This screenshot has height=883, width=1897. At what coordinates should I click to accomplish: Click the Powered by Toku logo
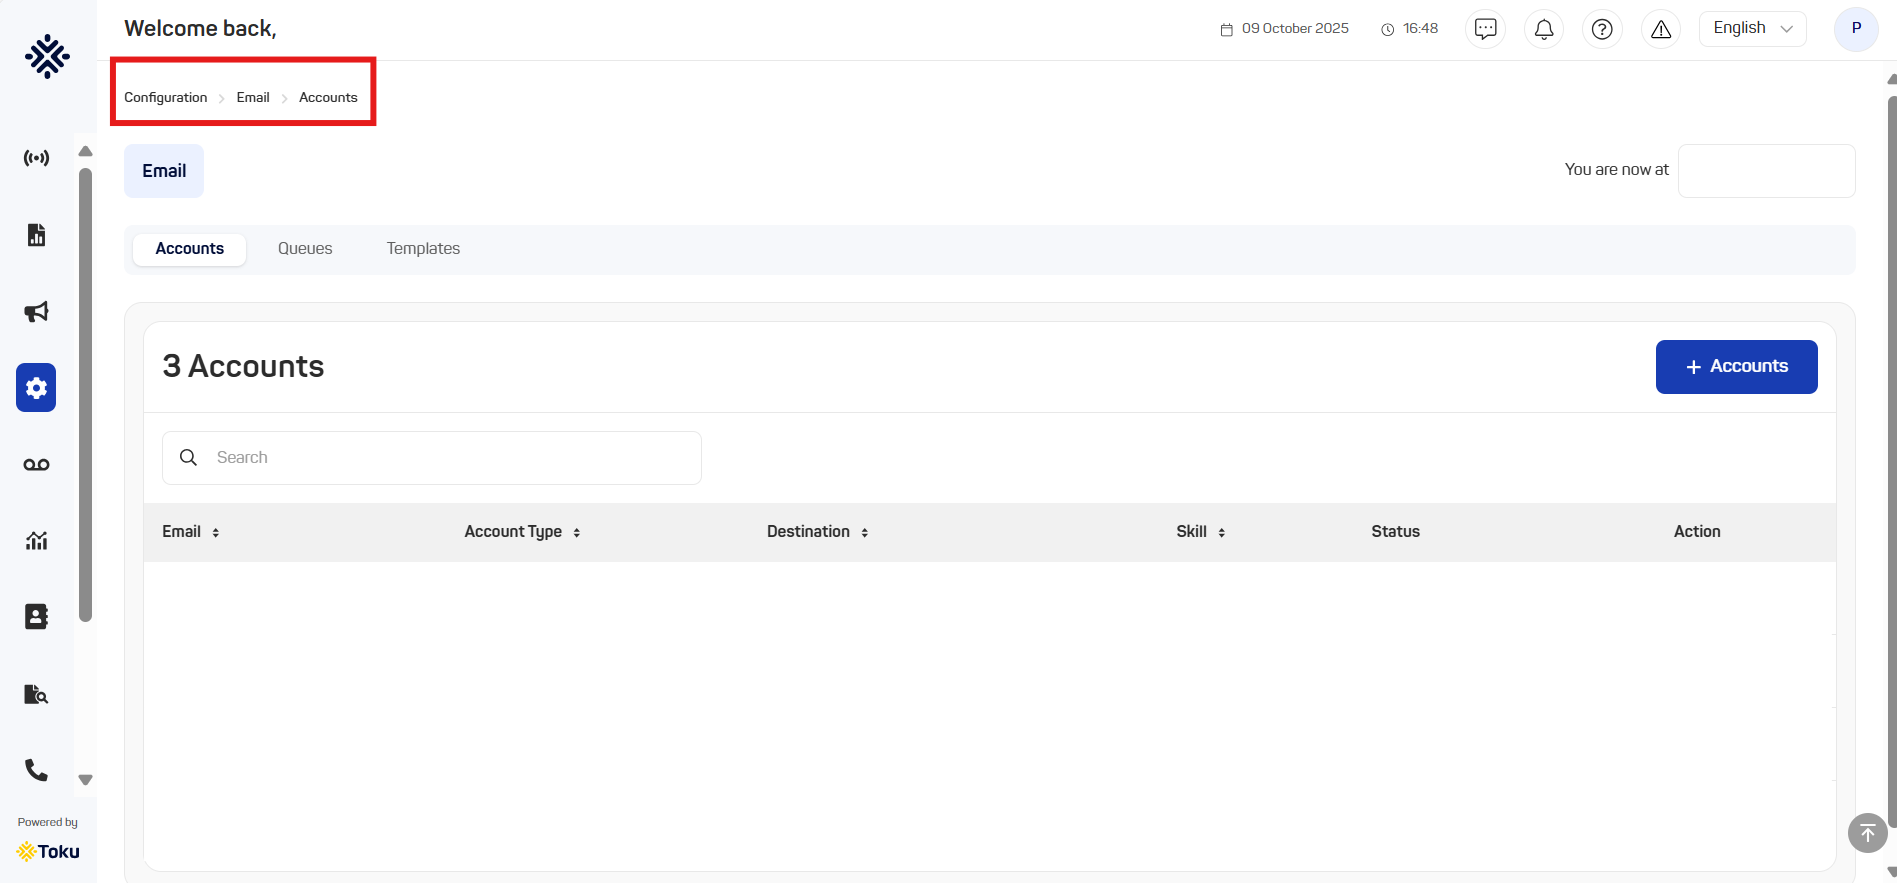[x=48, y=851]
